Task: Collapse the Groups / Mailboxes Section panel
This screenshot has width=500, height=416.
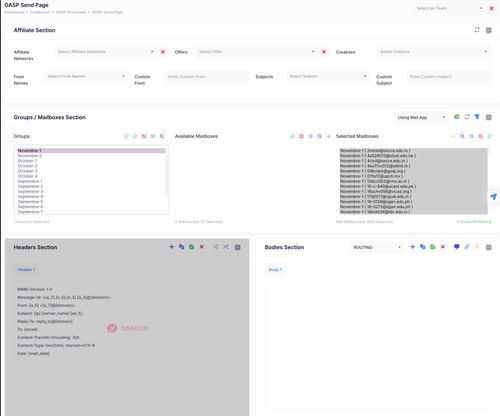Action: [489, 117]
